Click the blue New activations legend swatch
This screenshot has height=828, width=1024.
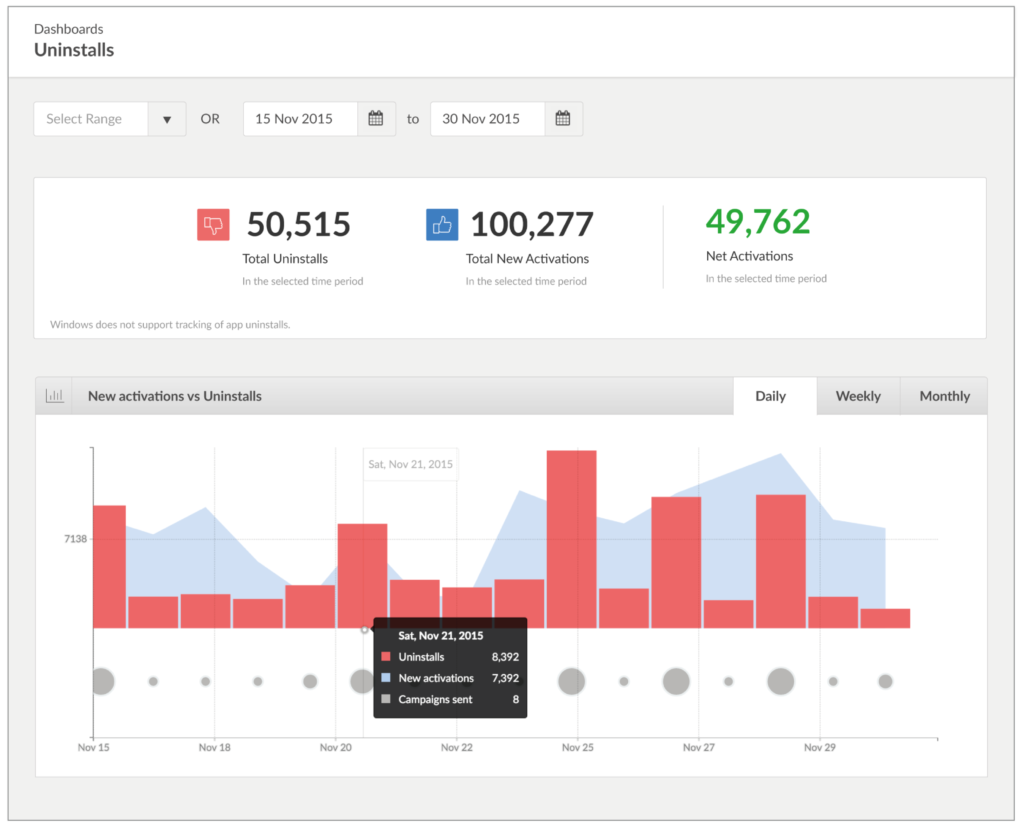tap(385, 678)
